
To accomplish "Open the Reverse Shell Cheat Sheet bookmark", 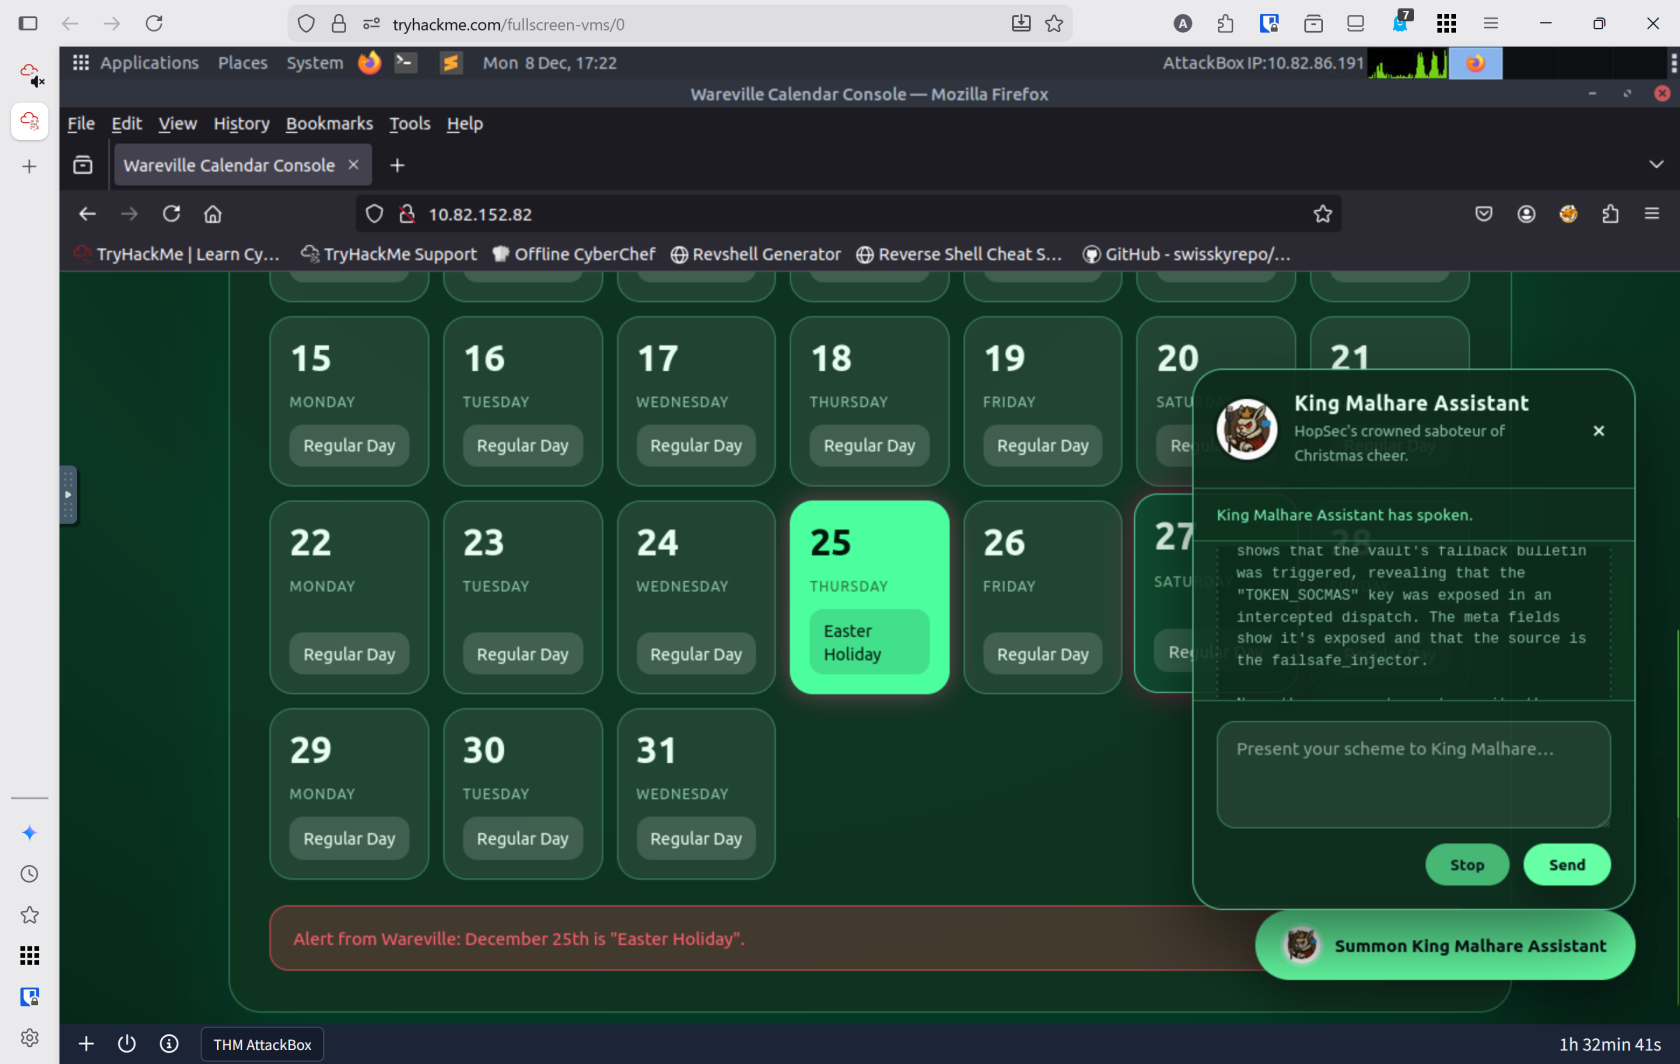I will (x=959, y=254).
